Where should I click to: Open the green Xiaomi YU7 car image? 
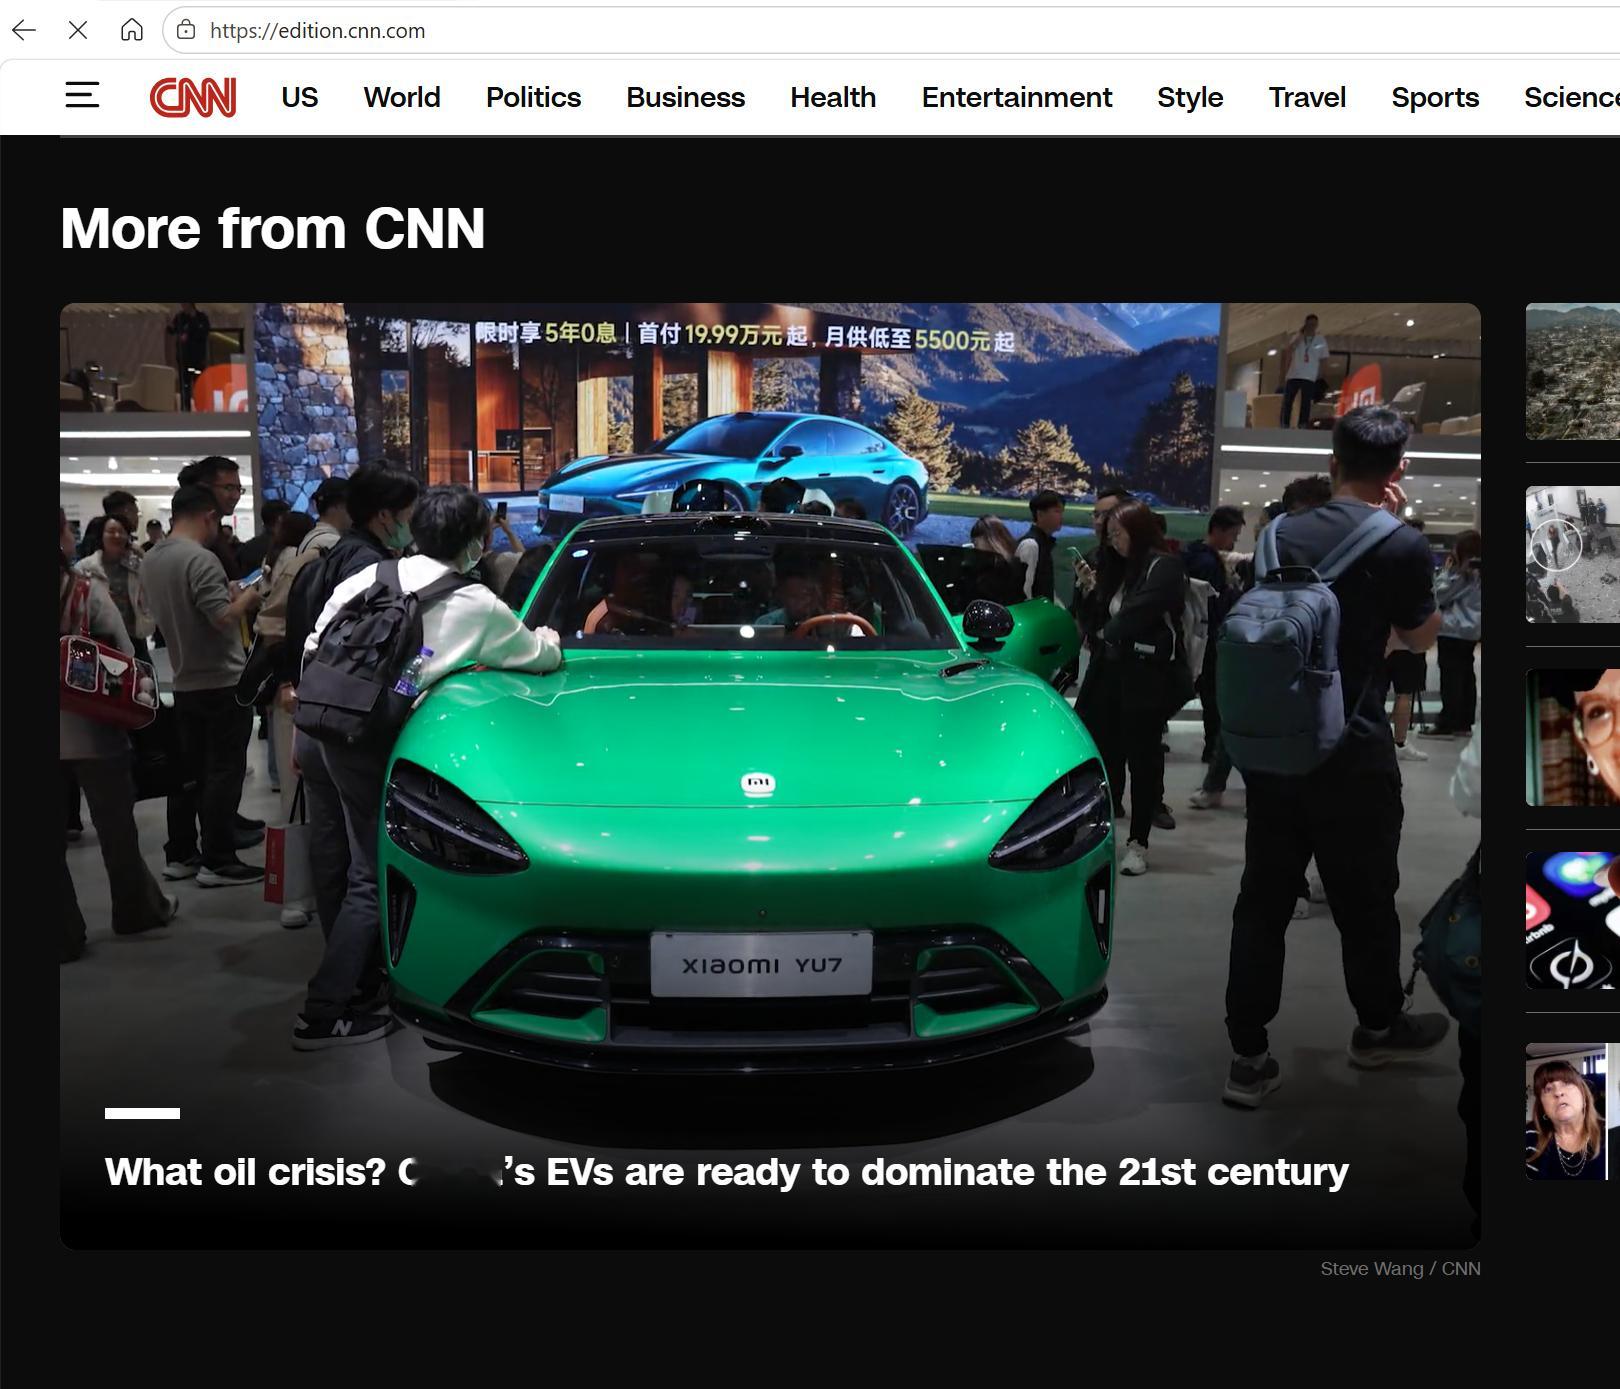pyautogui.click(x=770, y=775)
